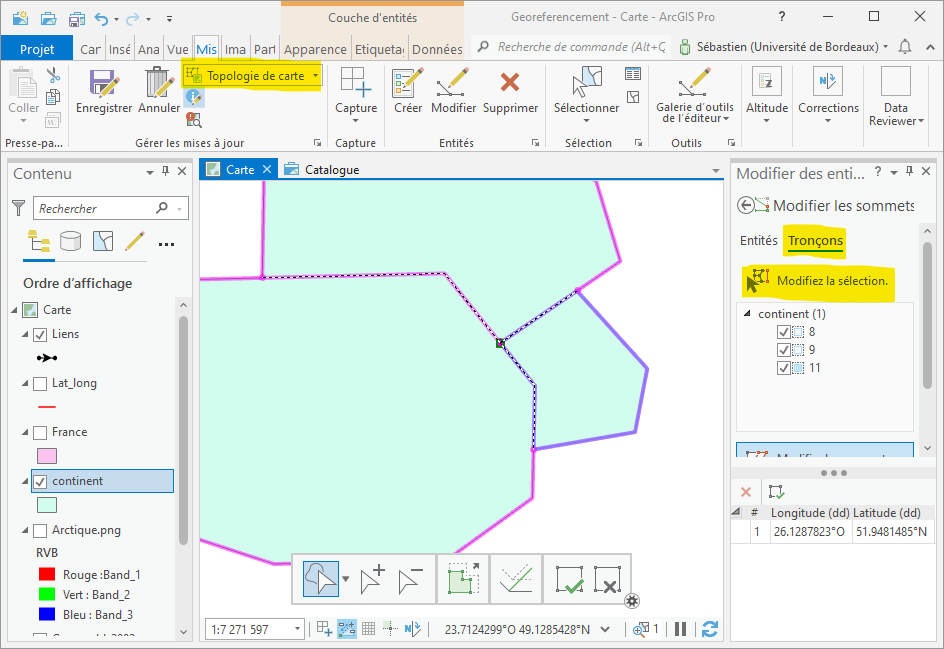Viewport: 944px width, 649px height.
Task: Open the Topologie de carte dropdown
Action: 316,76
